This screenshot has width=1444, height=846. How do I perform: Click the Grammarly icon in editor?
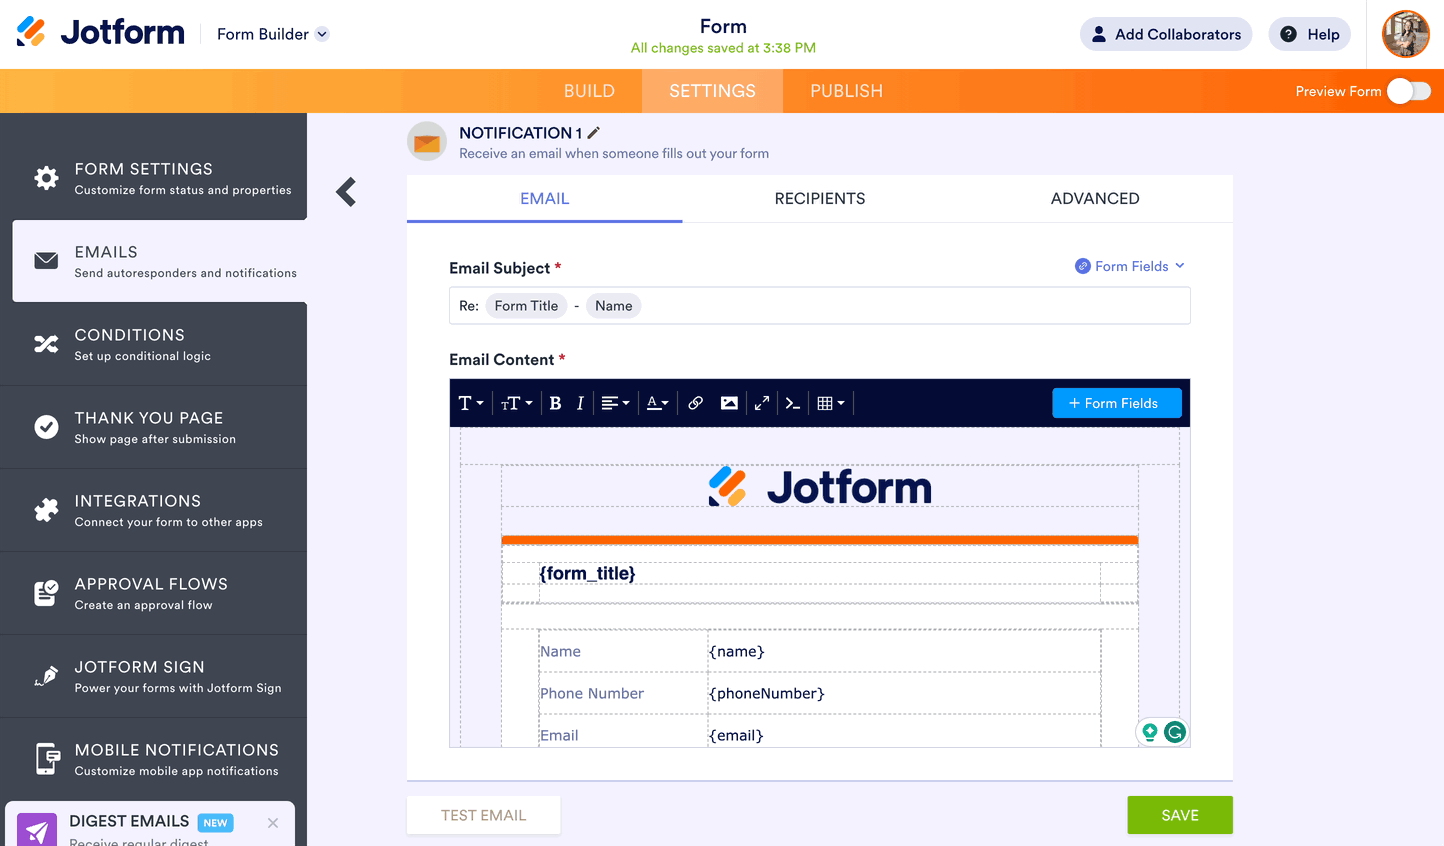point(1175,732)
